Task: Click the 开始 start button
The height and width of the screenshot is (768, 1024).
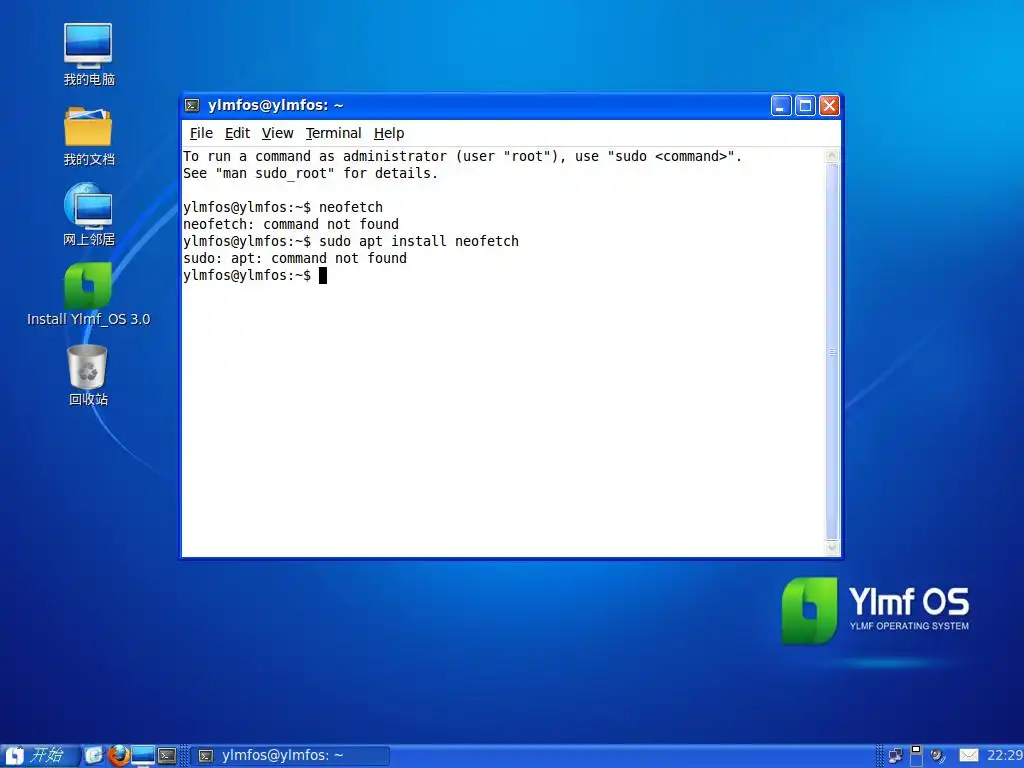Action: [39, 756]
